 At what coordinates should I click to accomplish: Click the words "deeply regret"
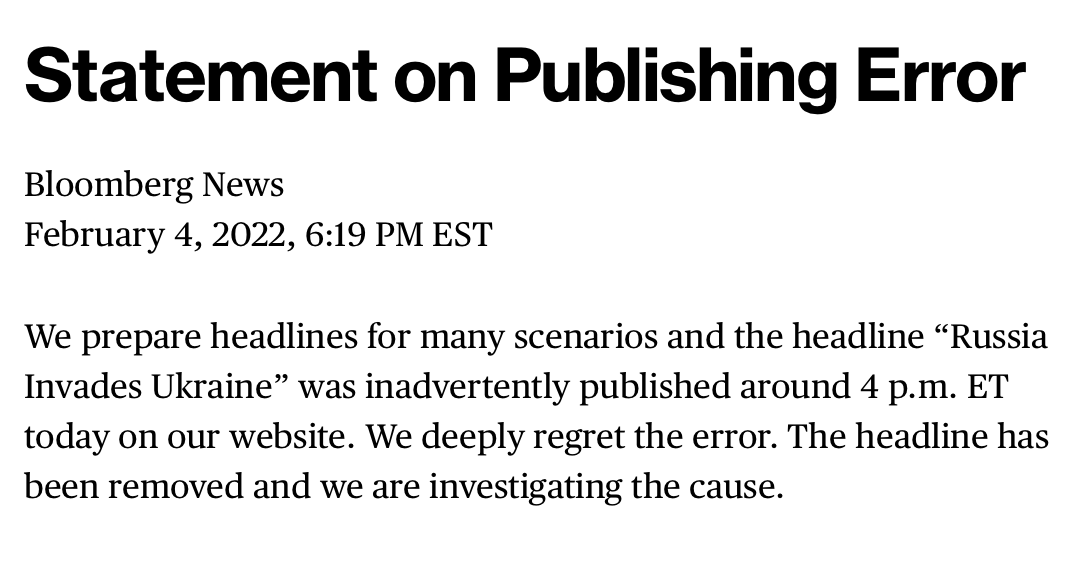[x=533, y=437]
